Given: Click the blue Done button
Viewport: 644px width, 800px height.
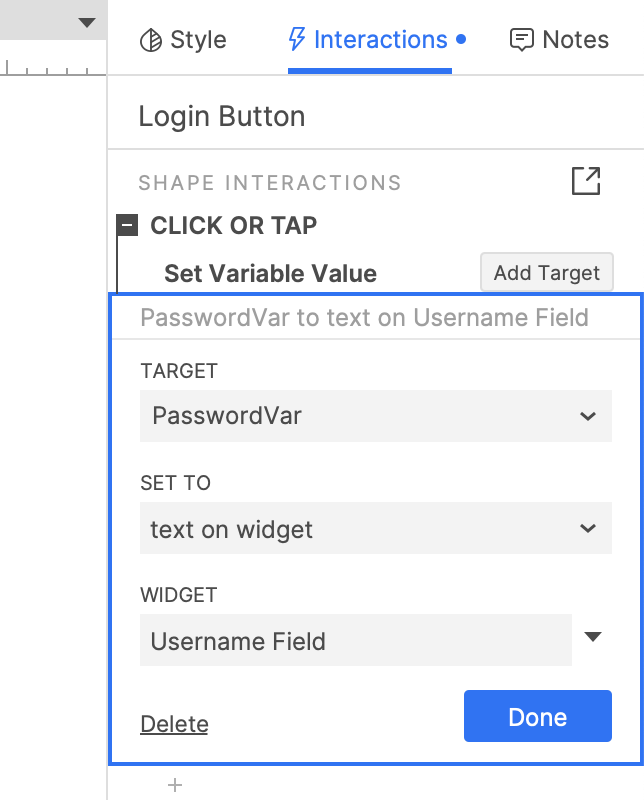Looking at the screenshot, I should pyautogui.click(x=537, y=716).
